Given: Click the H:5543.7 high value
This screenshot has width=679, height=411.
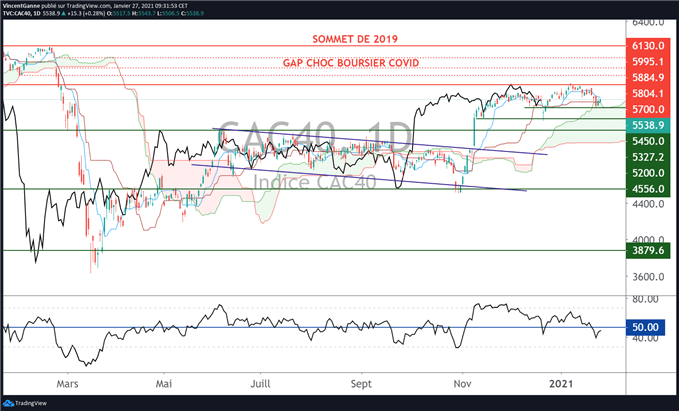Looking at the screenshot, I should pos(143,13).
